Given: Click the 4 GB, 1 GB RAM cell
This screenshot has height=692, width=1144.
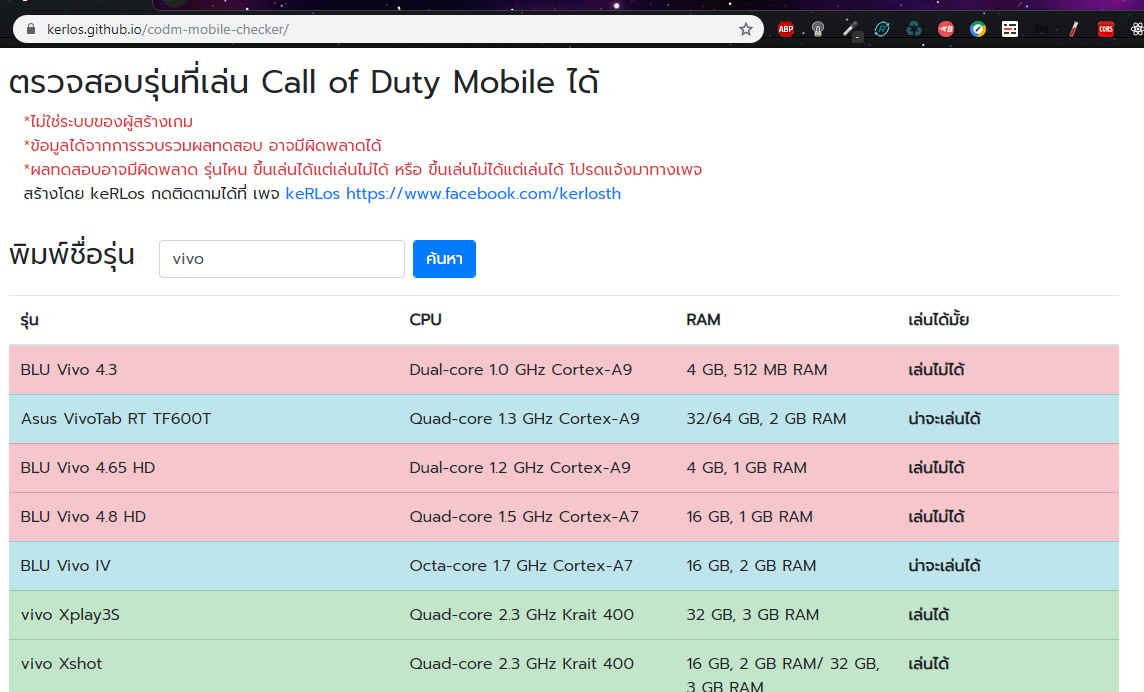Looking at the screenshot, I should coord(746,467).
